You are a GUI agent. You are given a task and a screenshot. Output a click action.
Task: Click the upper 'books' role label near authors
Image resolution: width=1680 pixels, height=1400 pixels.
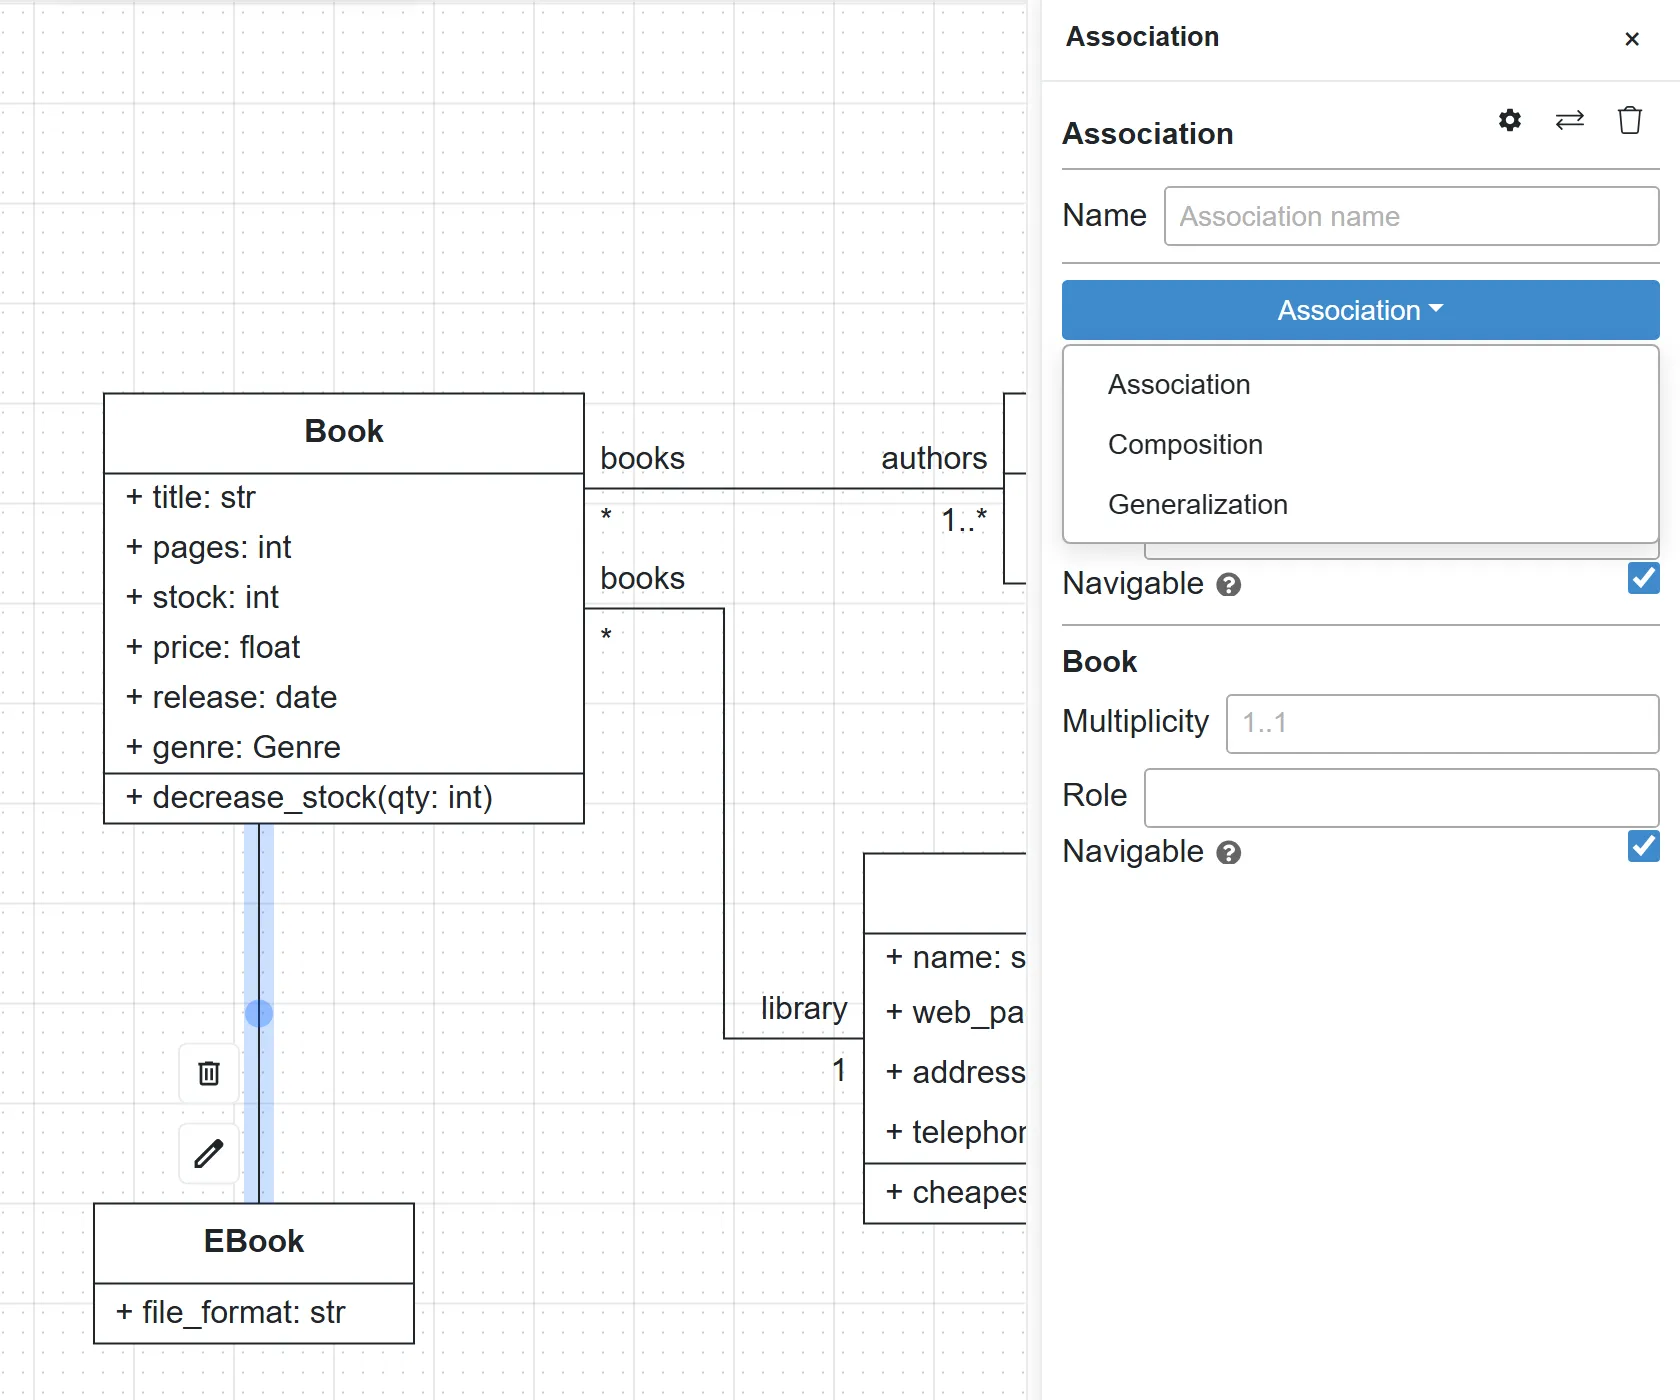(643, 459)
